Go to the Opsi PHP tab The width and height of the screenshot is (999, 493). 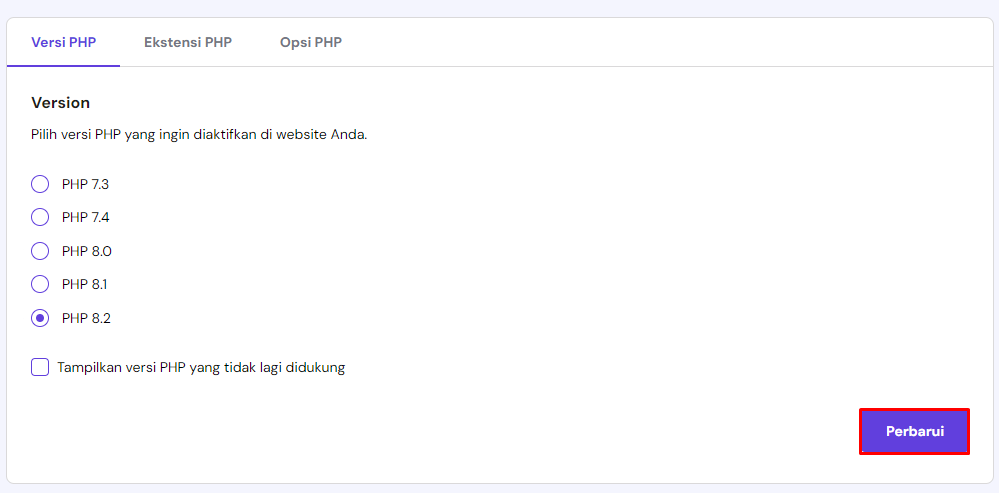pos(311,43)
